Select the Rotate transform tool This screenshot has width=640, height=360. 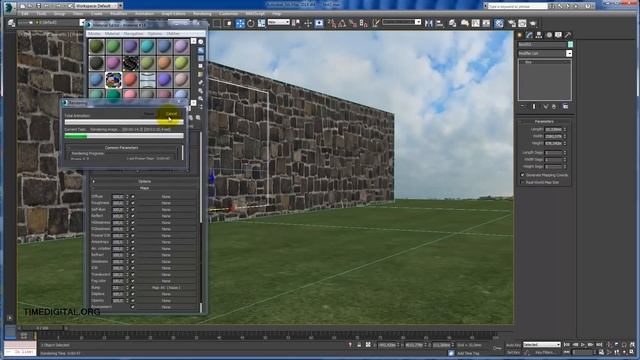pyautogui.click(x=251, y=23)
